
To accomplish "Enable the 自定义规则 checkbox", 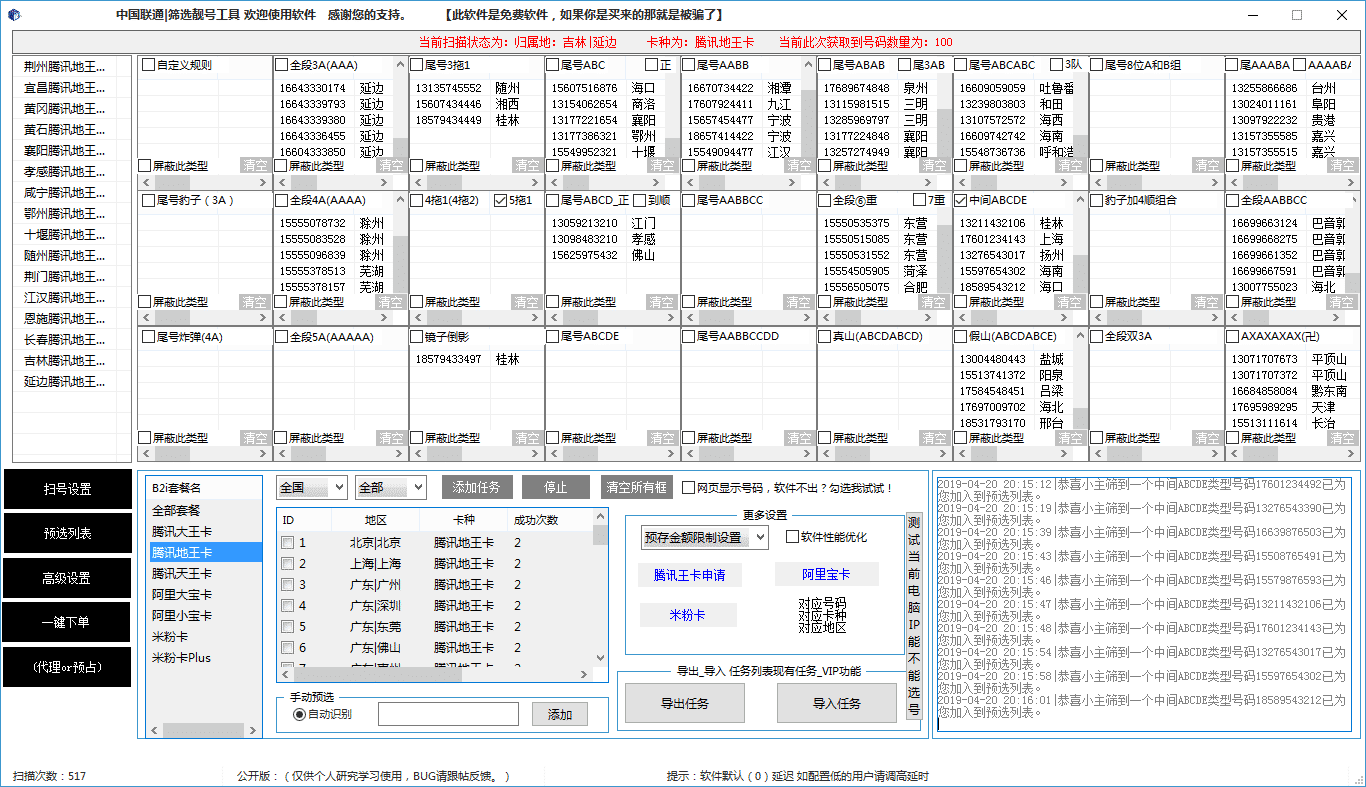I will (x=149, y=65).
